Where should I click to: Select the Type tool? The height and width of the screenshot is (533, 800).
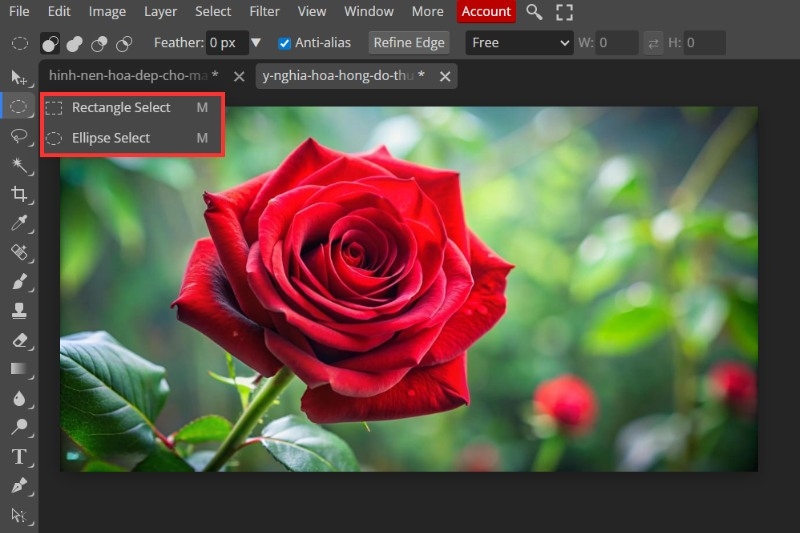point(19,456)
